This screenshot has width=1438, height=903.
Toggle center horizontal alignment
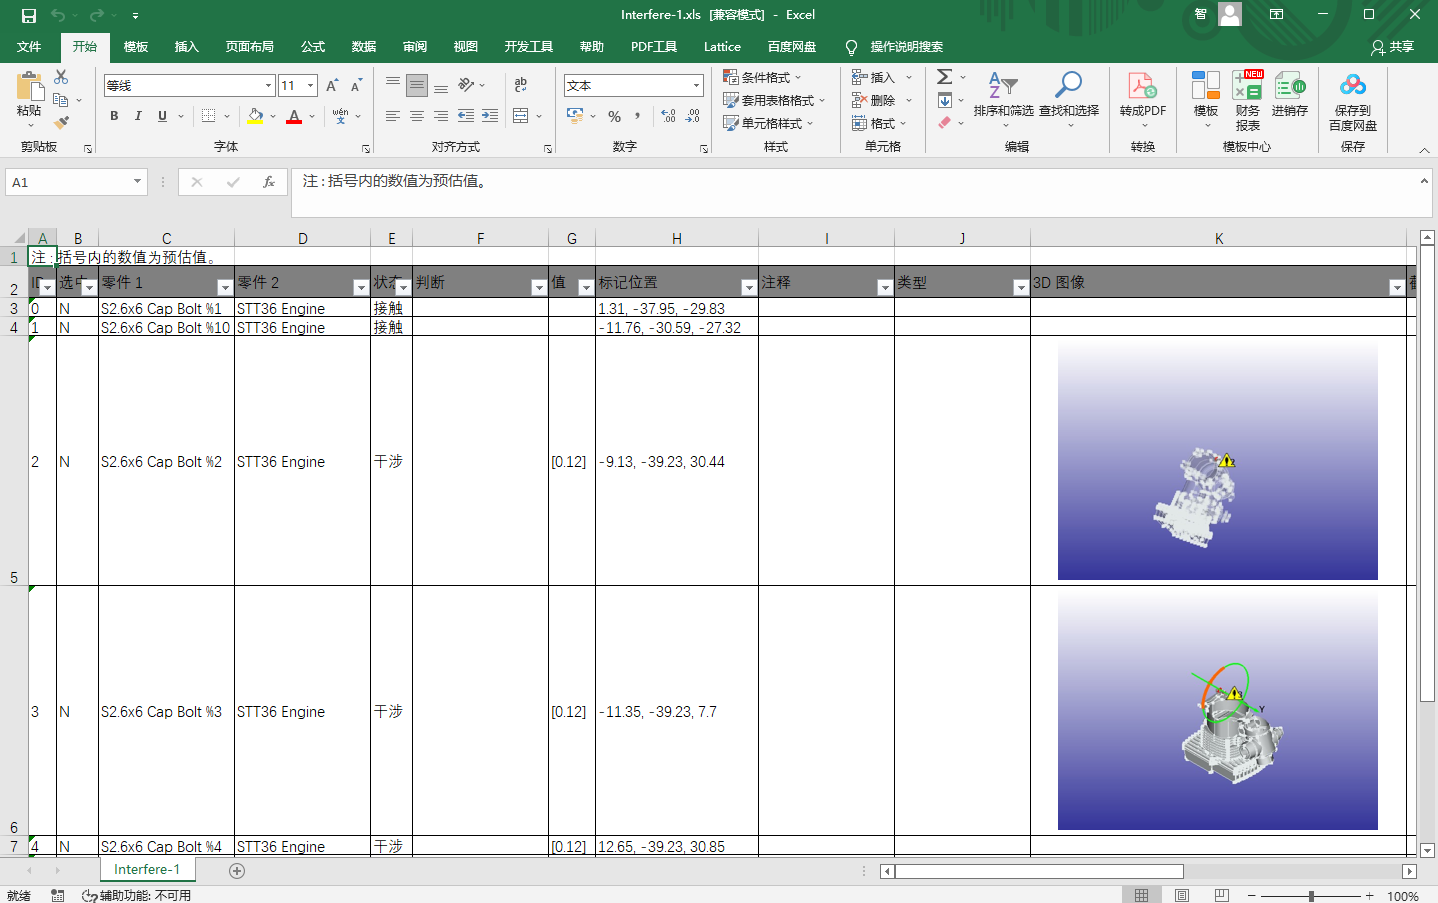pos(417,116)
